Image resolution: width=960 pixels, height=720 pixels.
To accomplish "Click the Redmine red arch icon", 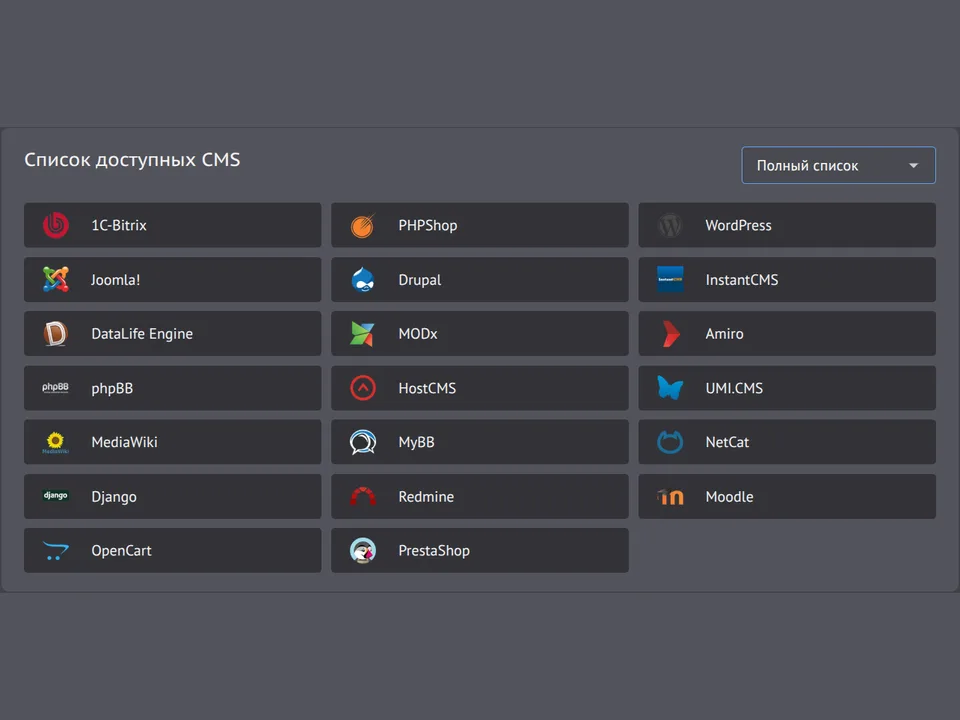I will (x=363, y=496).
